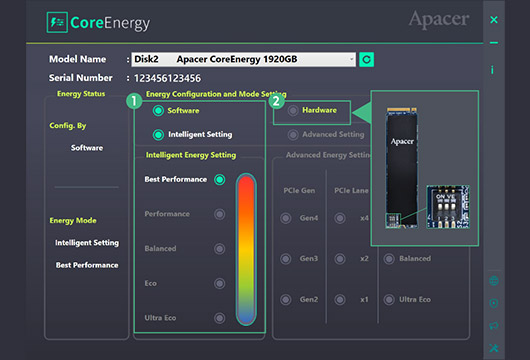Select Balanced in Advanced Energy Setting
530x360 pixels.
[x=389, y=259]
